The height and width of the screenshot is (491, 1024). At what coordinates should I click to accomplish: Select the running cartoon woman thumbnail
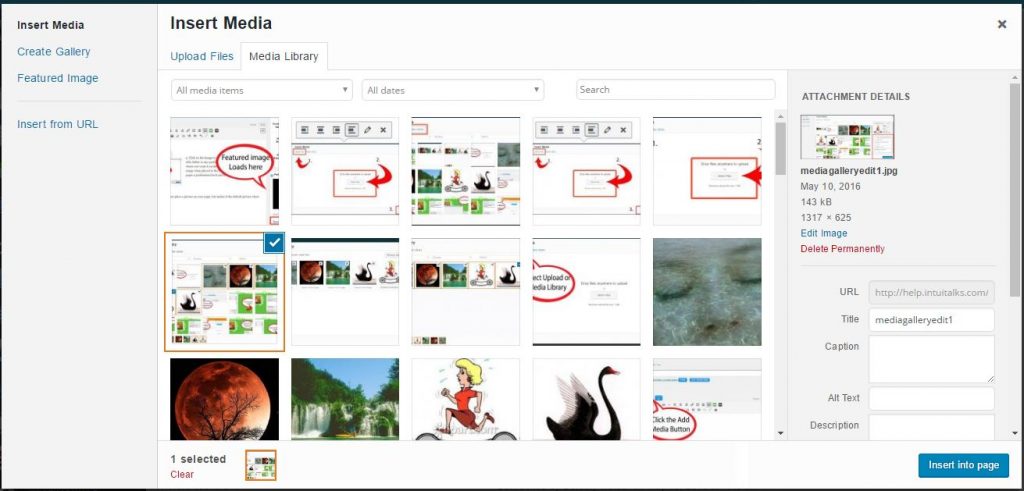(x=466, y=399)
